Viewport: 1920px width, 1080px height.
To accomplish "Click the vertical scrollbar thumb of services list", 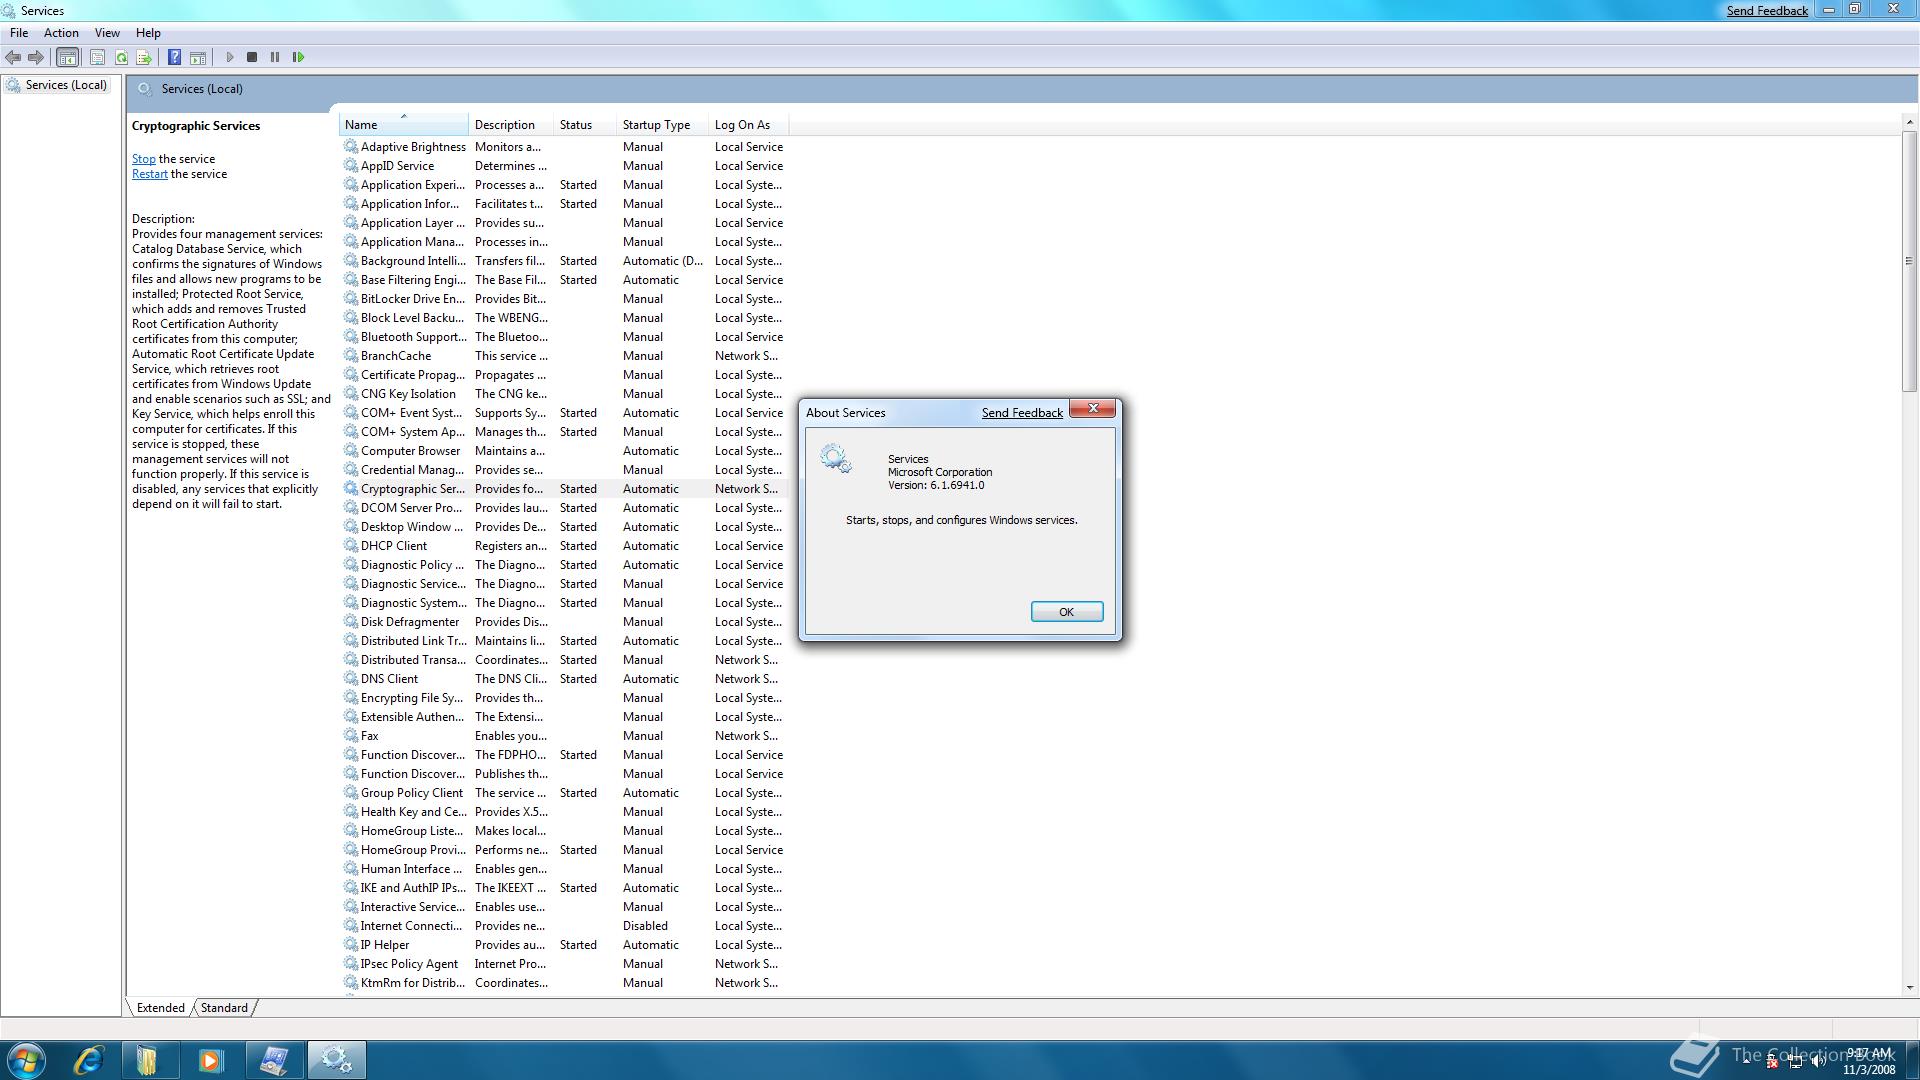I will pyautogui.click(x=1909, y=261).
